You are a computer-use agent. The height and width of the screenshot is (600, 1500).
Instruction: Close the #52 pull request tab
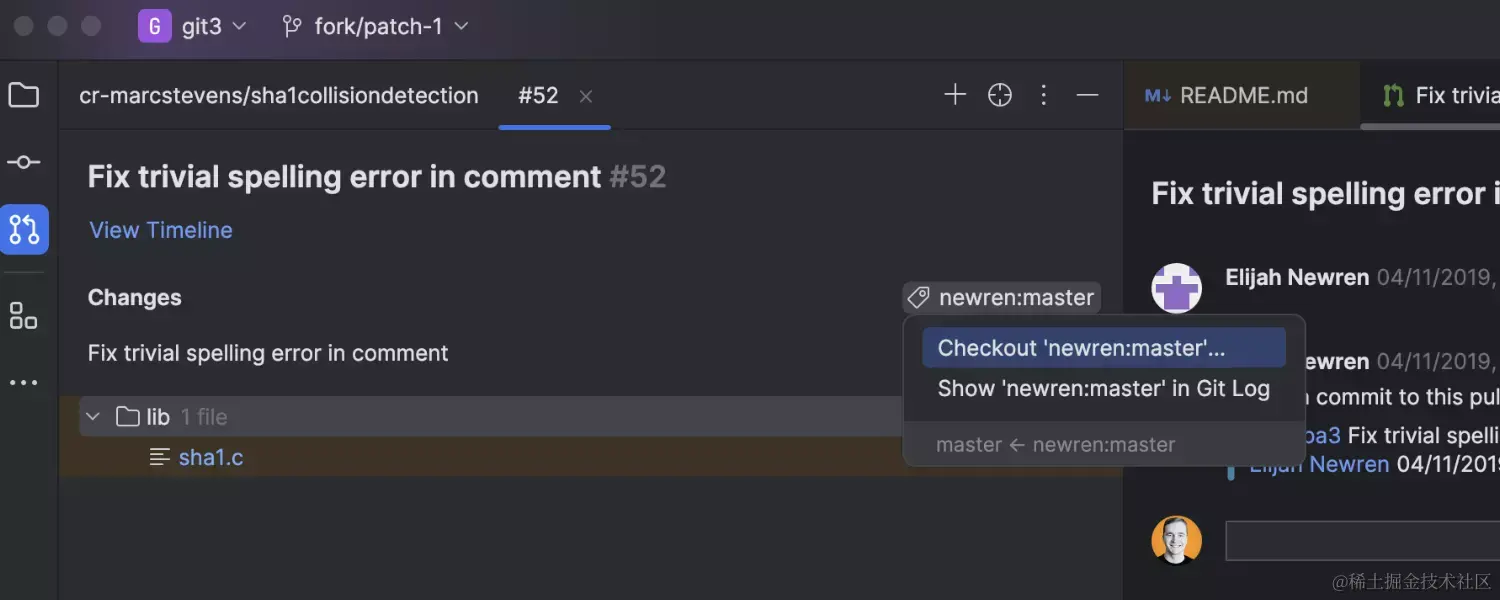(x=585, y=95)
